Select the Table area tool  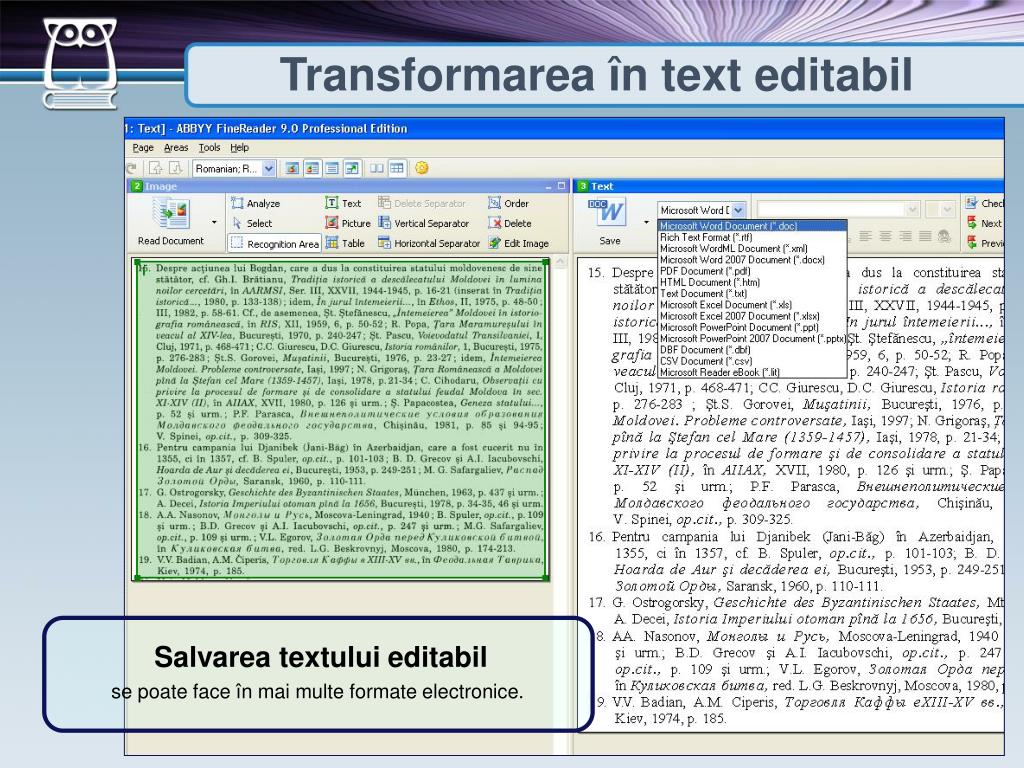pyautogui.click(x=345, y=244)
